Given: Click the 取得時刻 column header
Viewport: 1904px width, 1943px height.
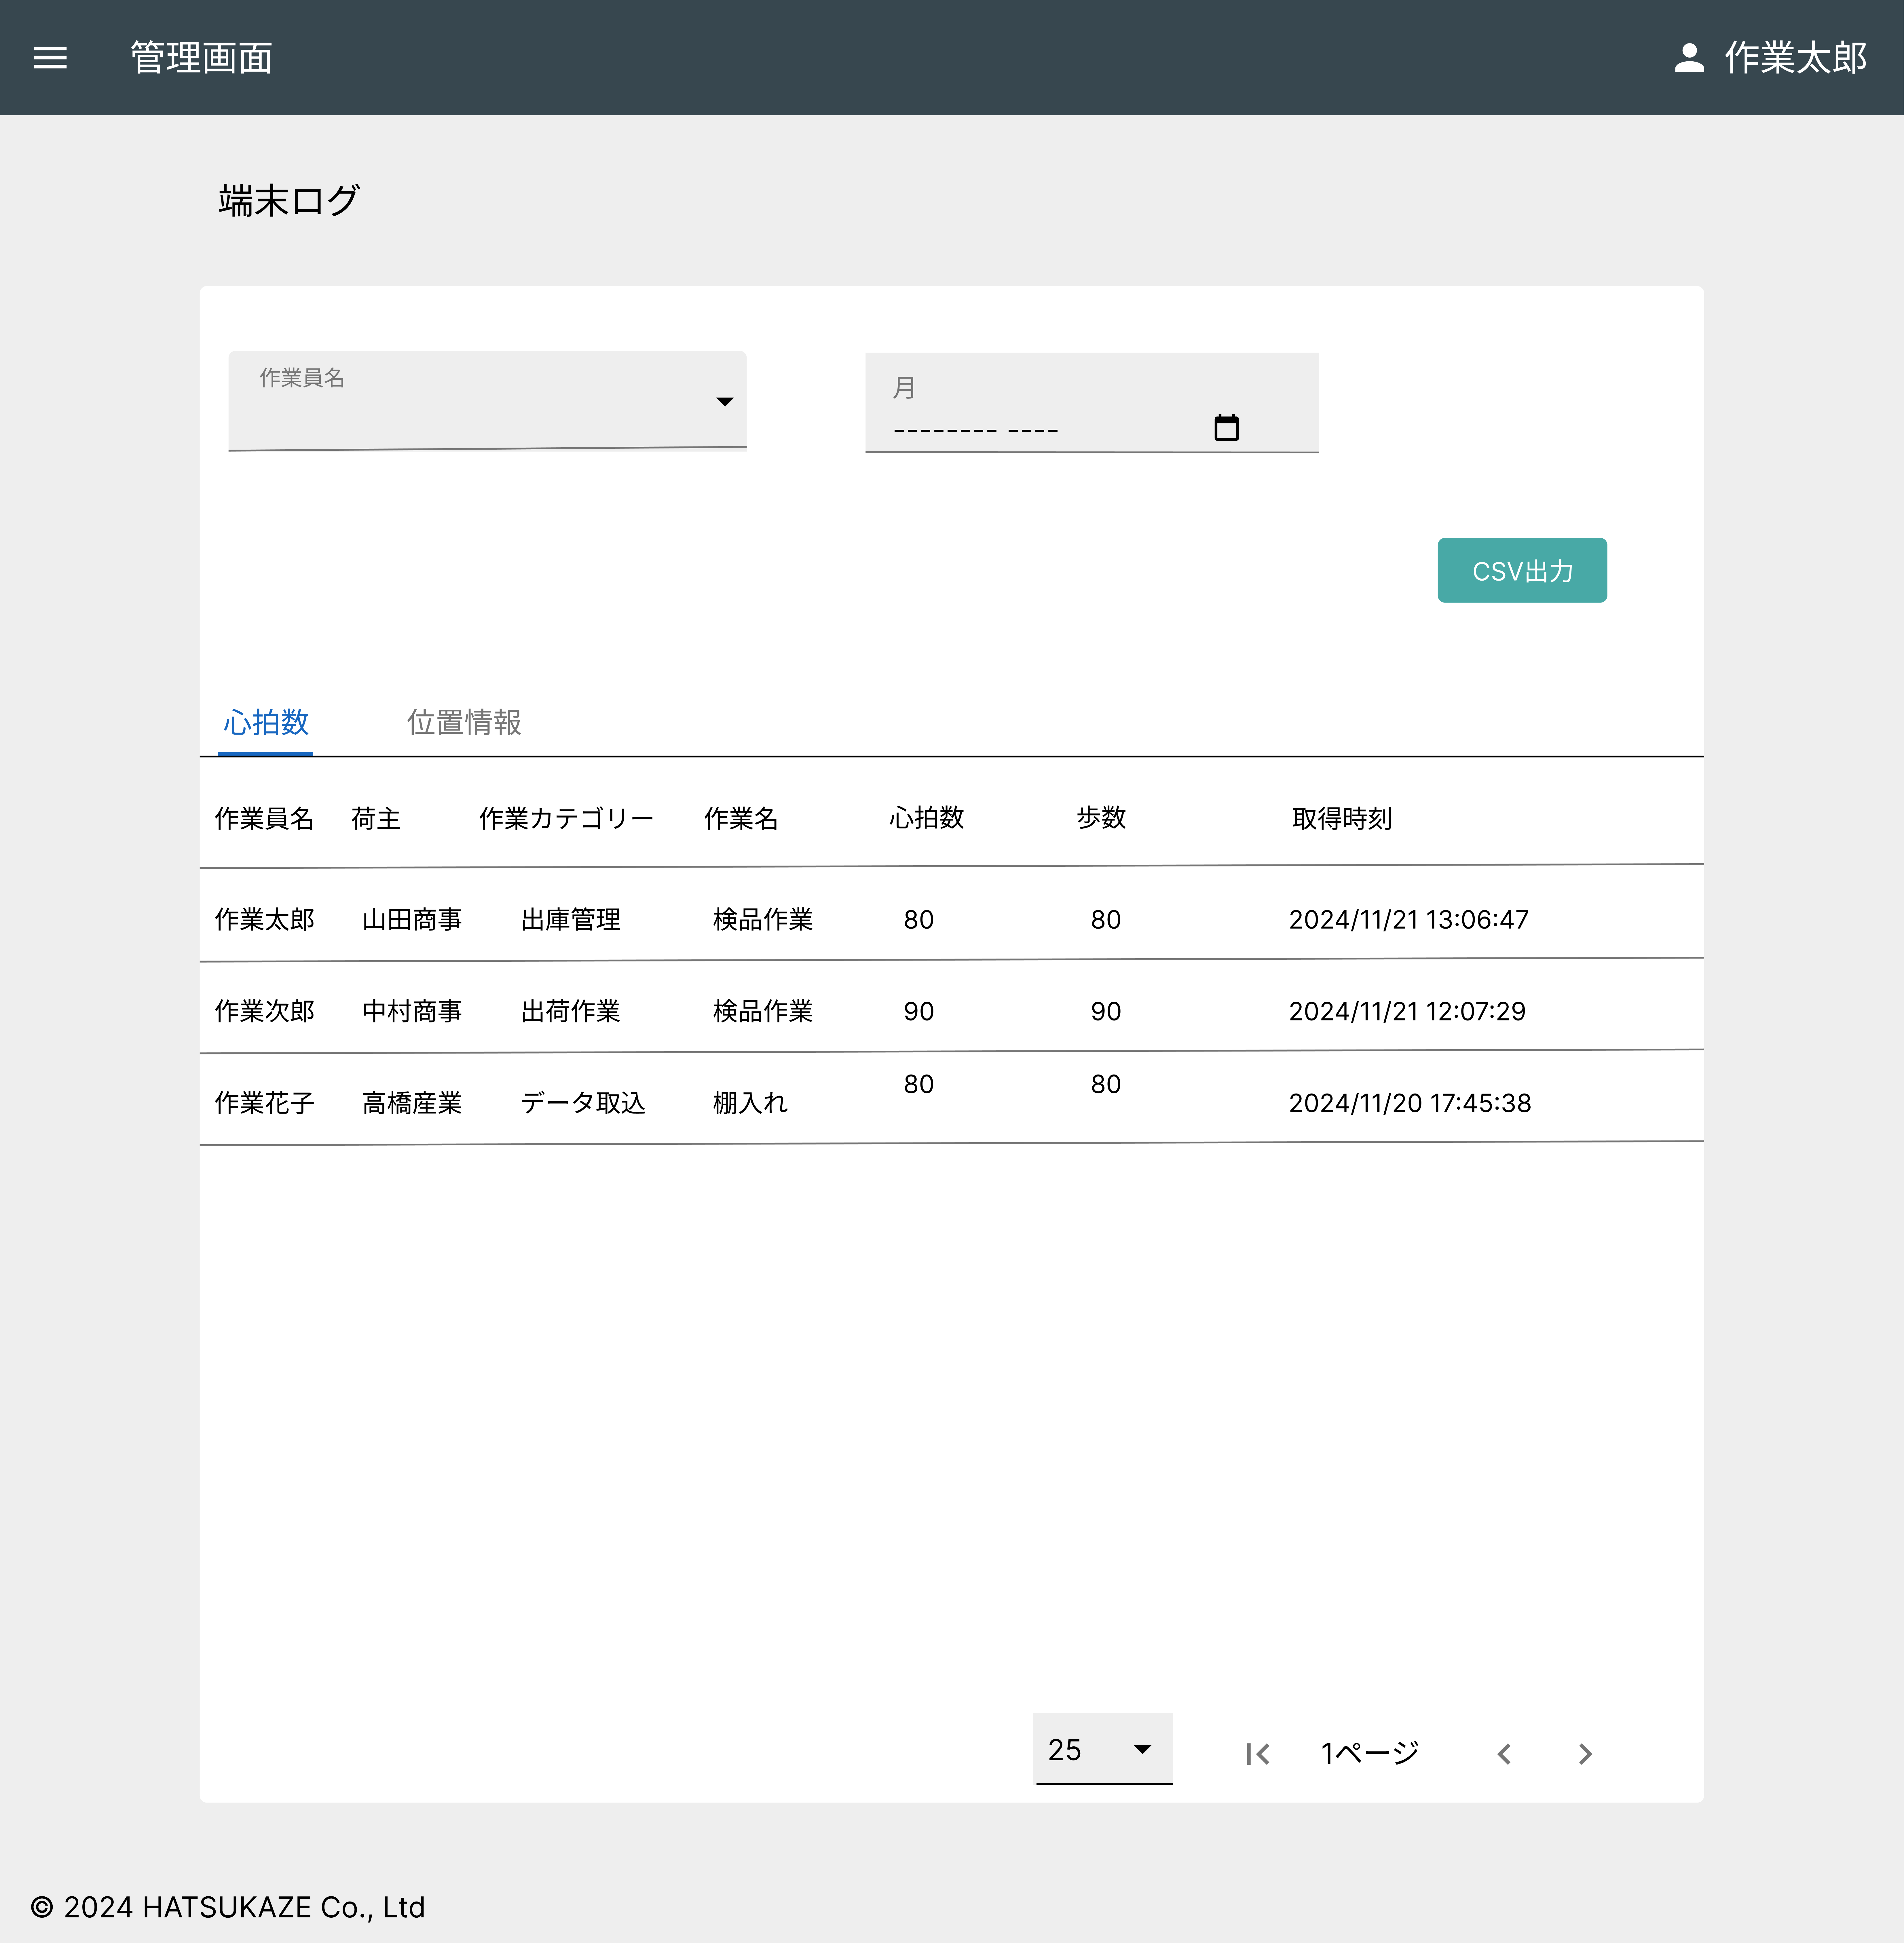Looking at the screenshot, I should [1342, 819].
